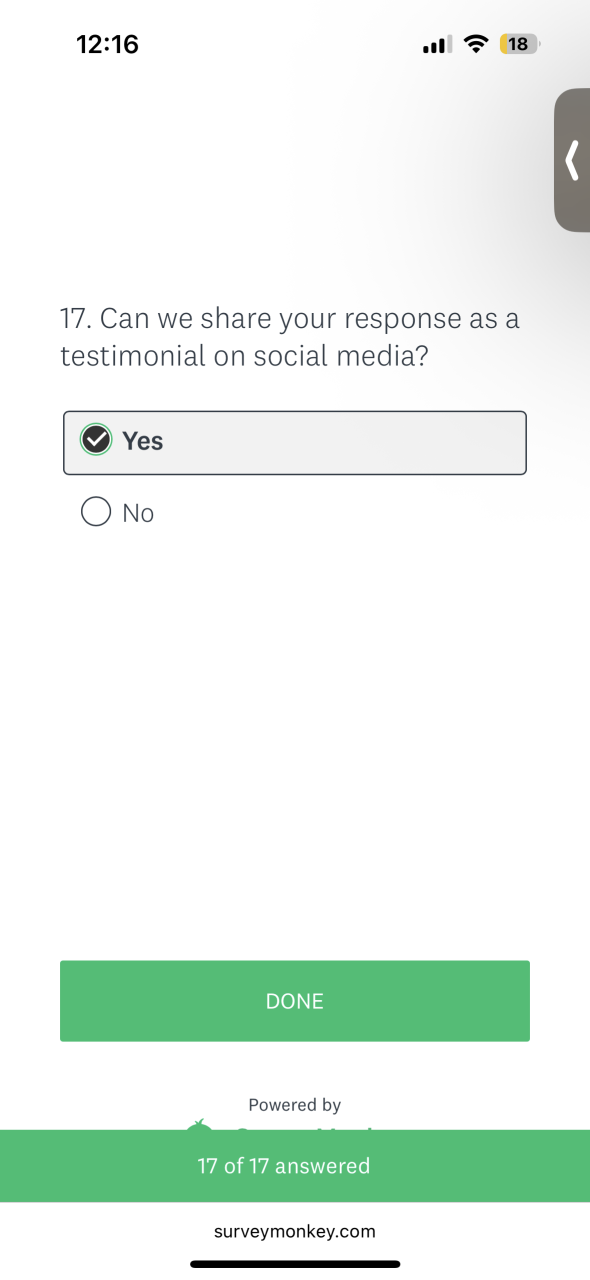
Task: Tap the 12:16 clock in status bar
Action: click(107, 45)
